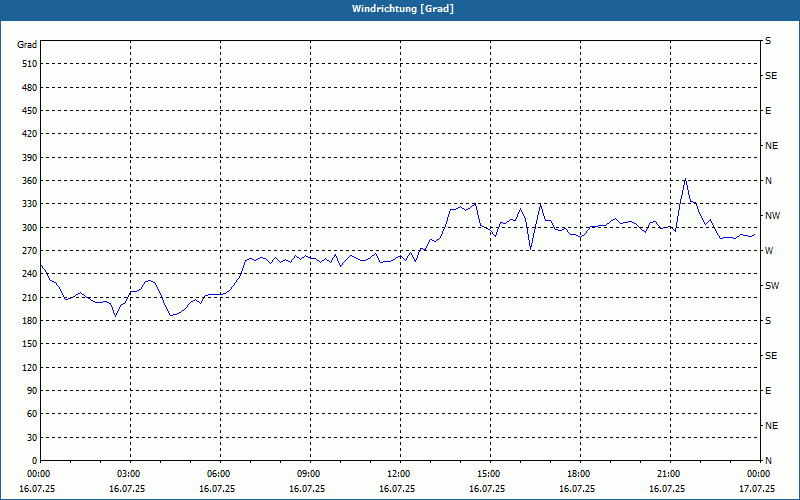Click the 12:00 time label
Screen dimensions: 800x500
(400, 474)
